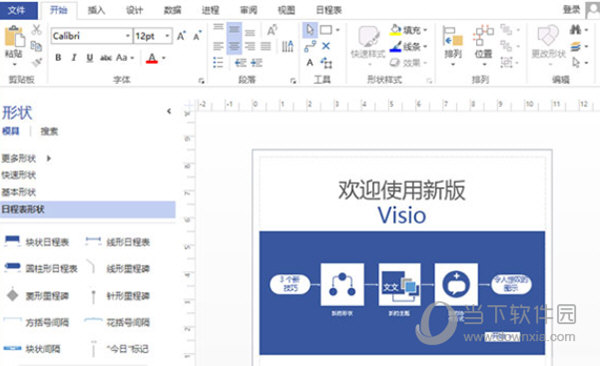Select the 菱形里程碑 diamond milestone shape
600x366 pixels.
37,296
